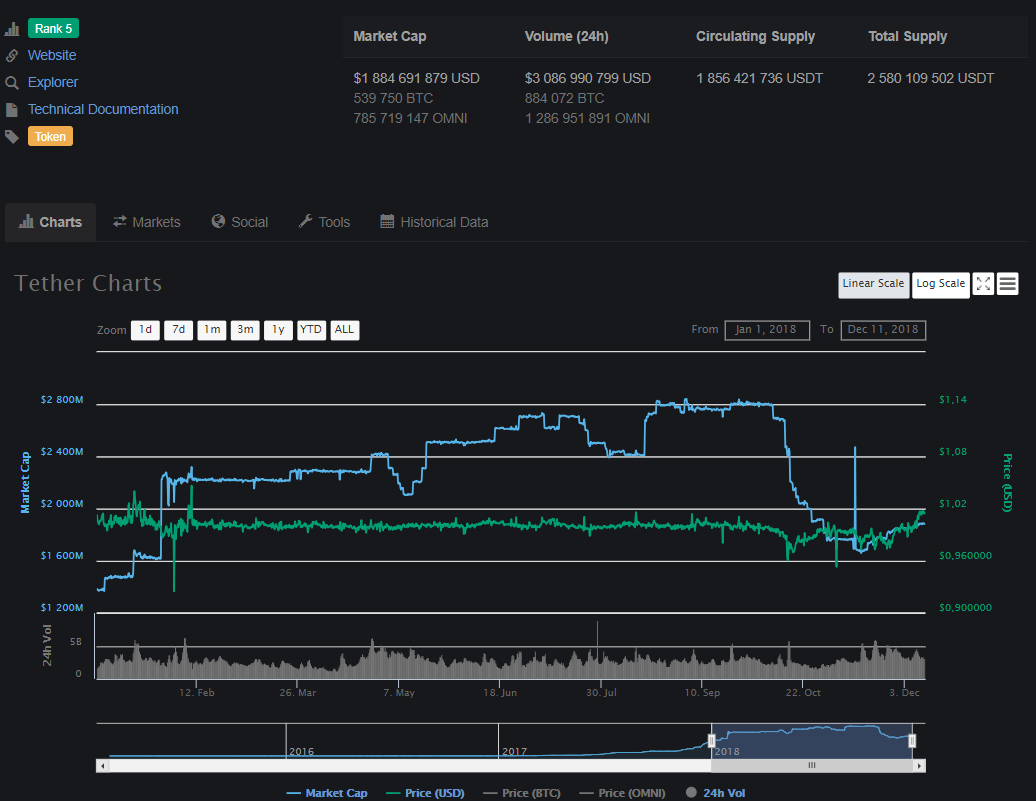This screenshot has width=1036, height=801.
Task: Toggle Market Cap series in legend
Action: [327, 793]
